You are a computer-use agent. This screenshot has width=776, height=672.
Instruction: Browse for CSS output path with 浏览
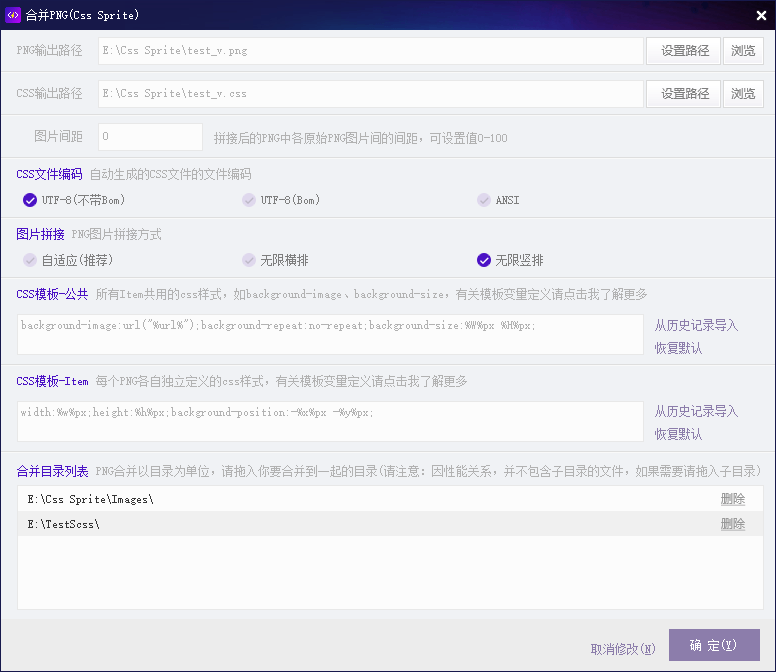tap(743, 94)
